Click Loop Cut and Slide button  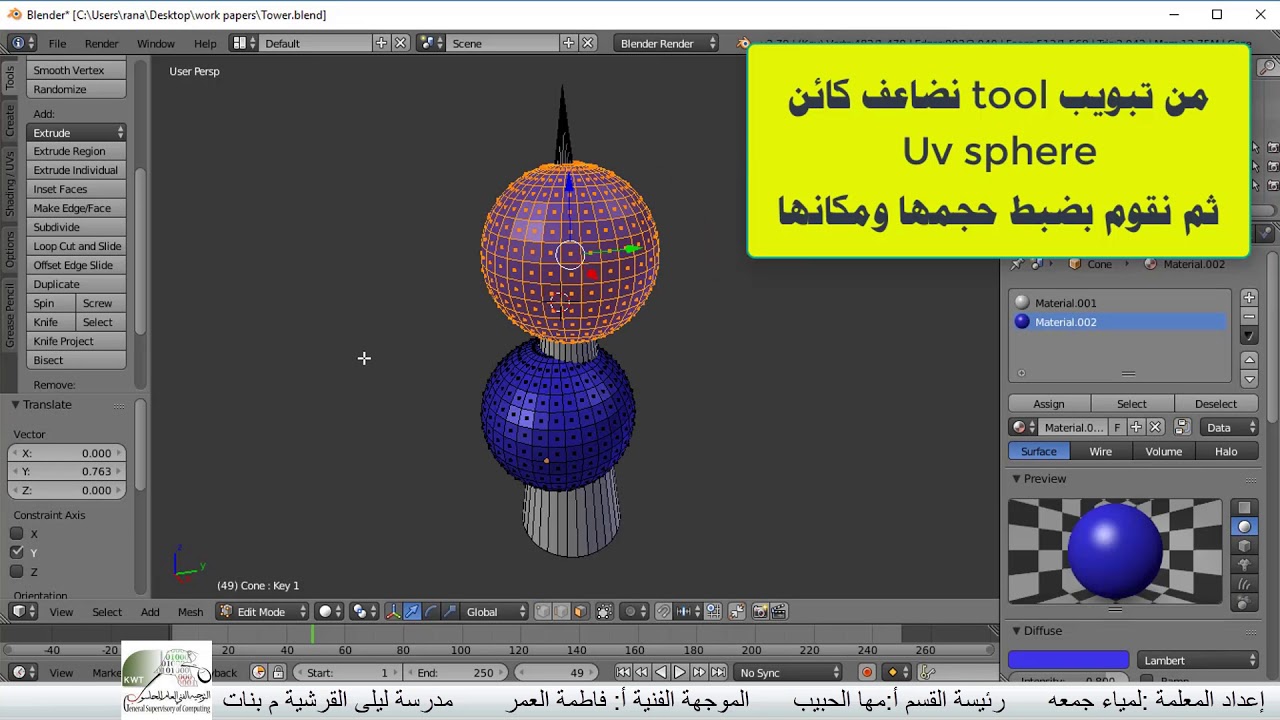tap(76, 246)
